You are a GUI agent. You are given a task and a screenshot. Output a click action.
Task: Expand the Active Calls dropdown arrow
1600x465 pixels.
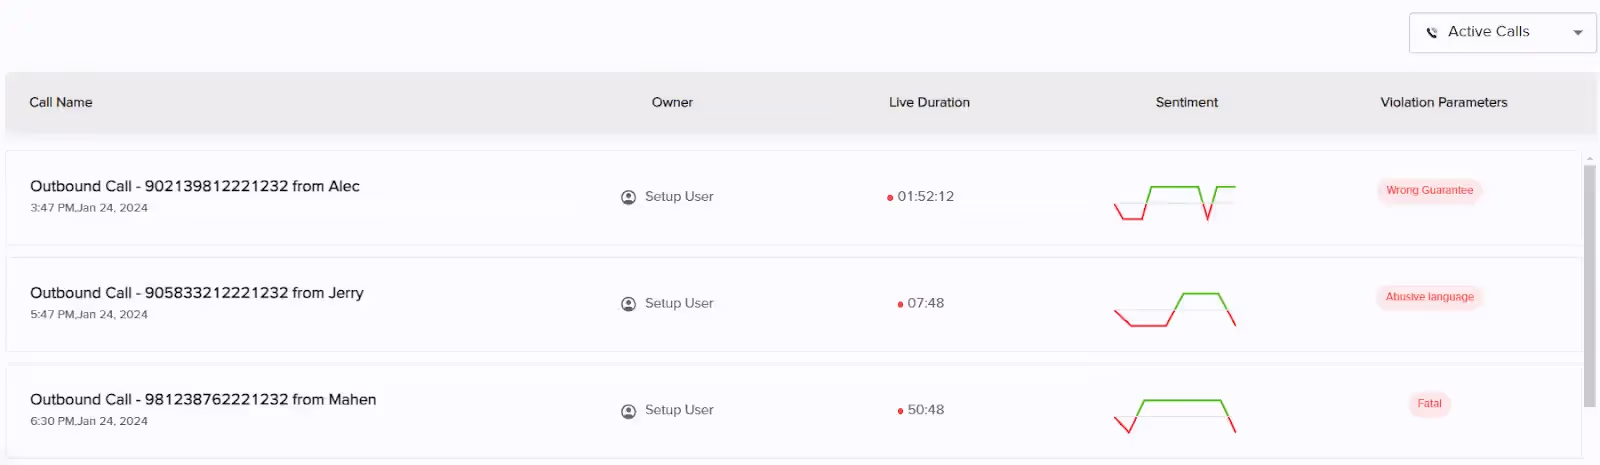(1578, 33)
